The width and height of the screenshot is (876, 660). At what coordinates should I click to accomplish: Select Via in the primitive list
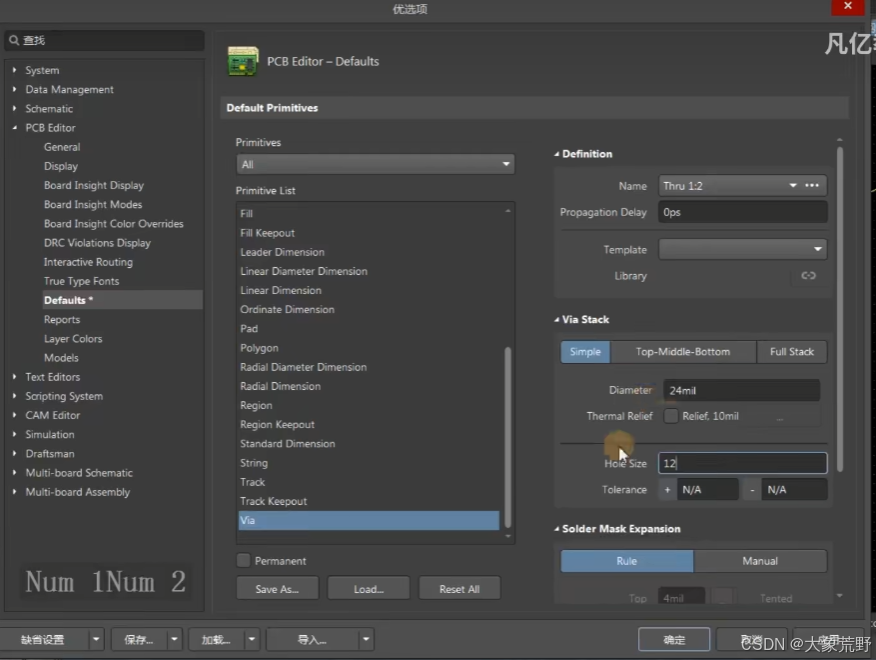coord(369,520)
